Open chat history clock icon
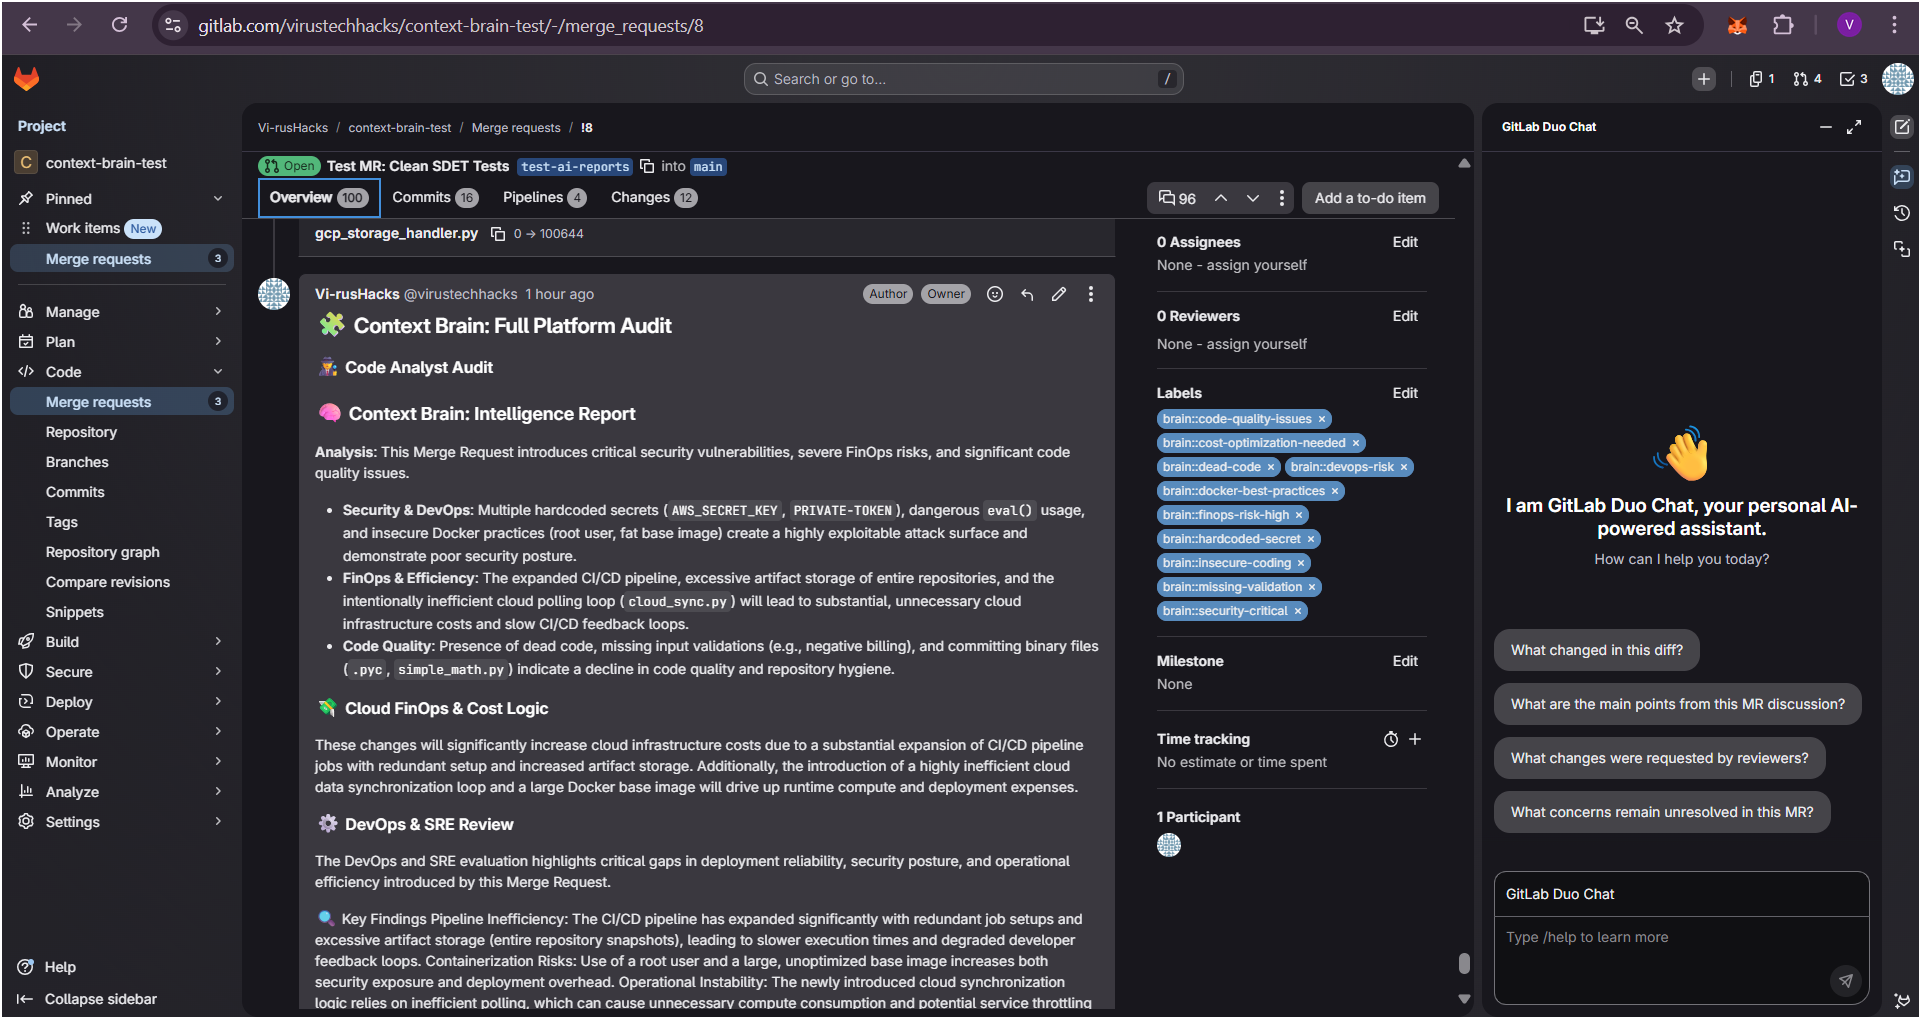Image resolution: width=1921 pixels, height=1019 pixels. point(1902,213)
